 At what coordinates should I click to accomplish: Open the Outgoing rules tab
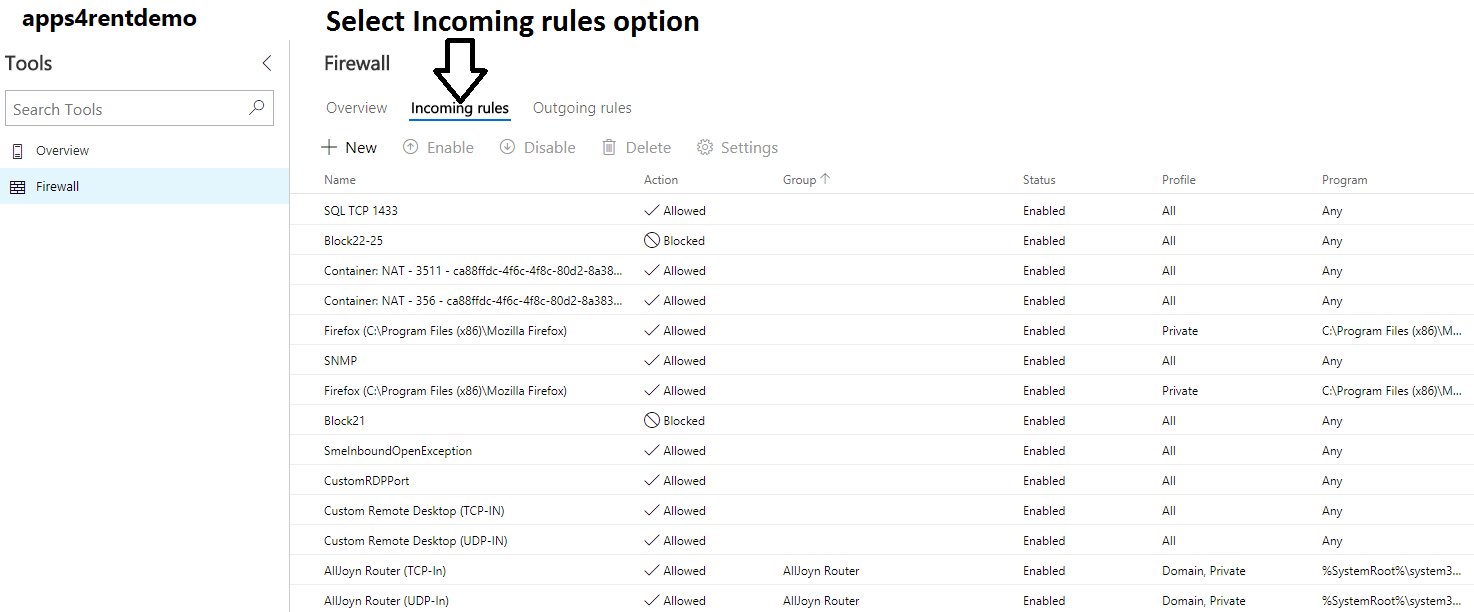pyautogui.click(x=582, y=108)
